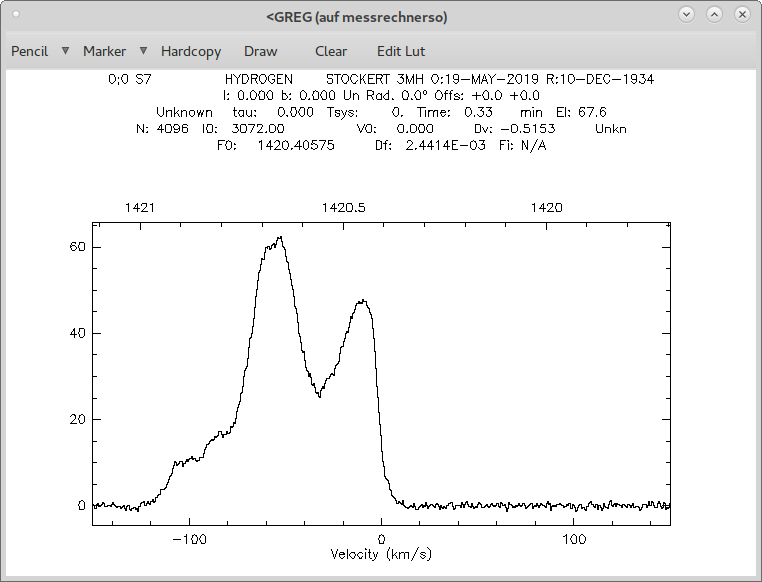Minimize the GREG window
The height and width of the screenshot is (582, 762).
686,14
